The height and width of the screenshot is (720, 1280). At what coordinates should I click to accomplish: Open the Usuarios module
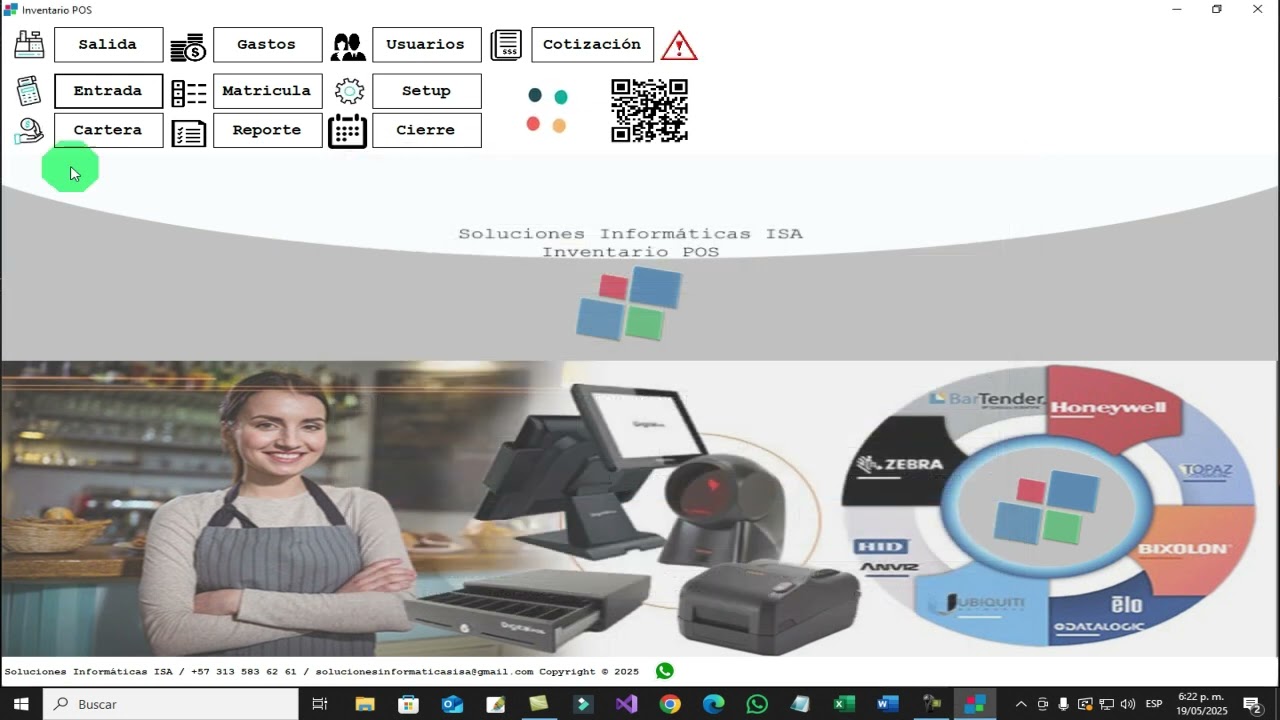[426, 45]
